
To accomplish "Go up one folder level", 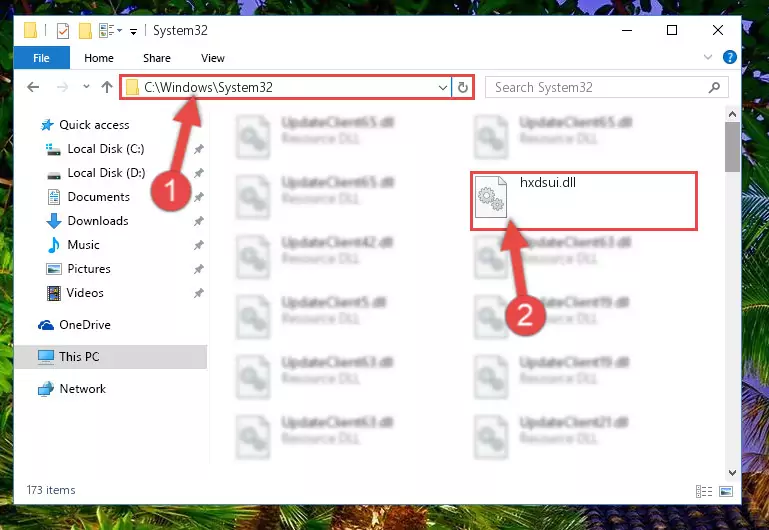I will 107,87.
